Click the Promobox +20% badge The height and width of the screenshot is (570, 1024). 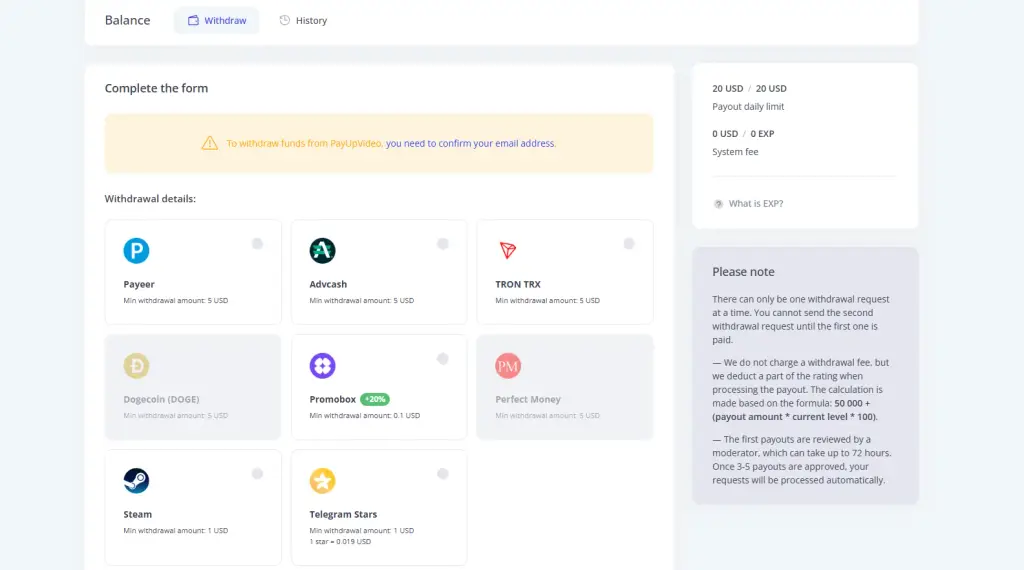click(x=375, y=399)
